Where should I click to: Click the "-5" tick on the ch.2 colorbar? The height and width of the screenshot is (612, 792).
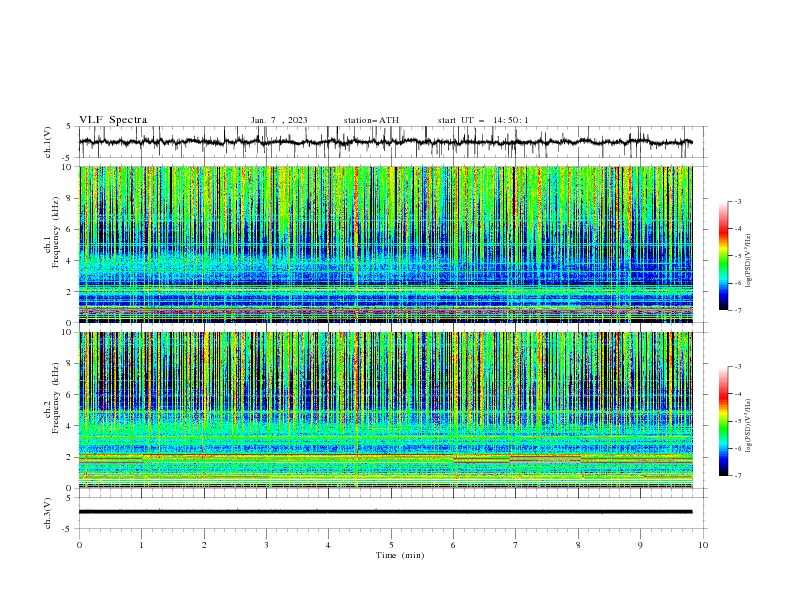pyautogui.click(x=737, y=421)
